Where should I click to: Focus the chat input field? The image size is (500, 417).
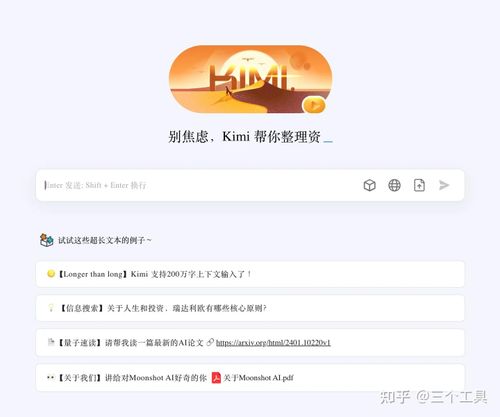click(197, 185)
